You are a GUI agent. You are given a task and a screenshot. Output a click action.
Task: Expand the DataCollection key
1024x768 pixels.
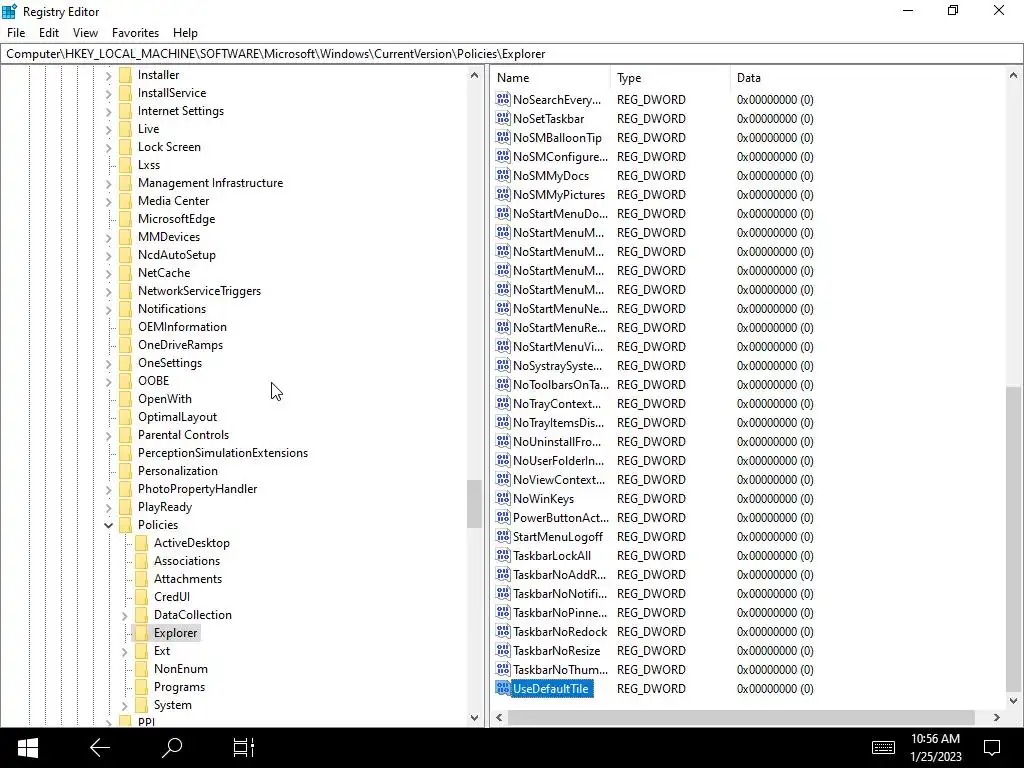click(125, 615)
